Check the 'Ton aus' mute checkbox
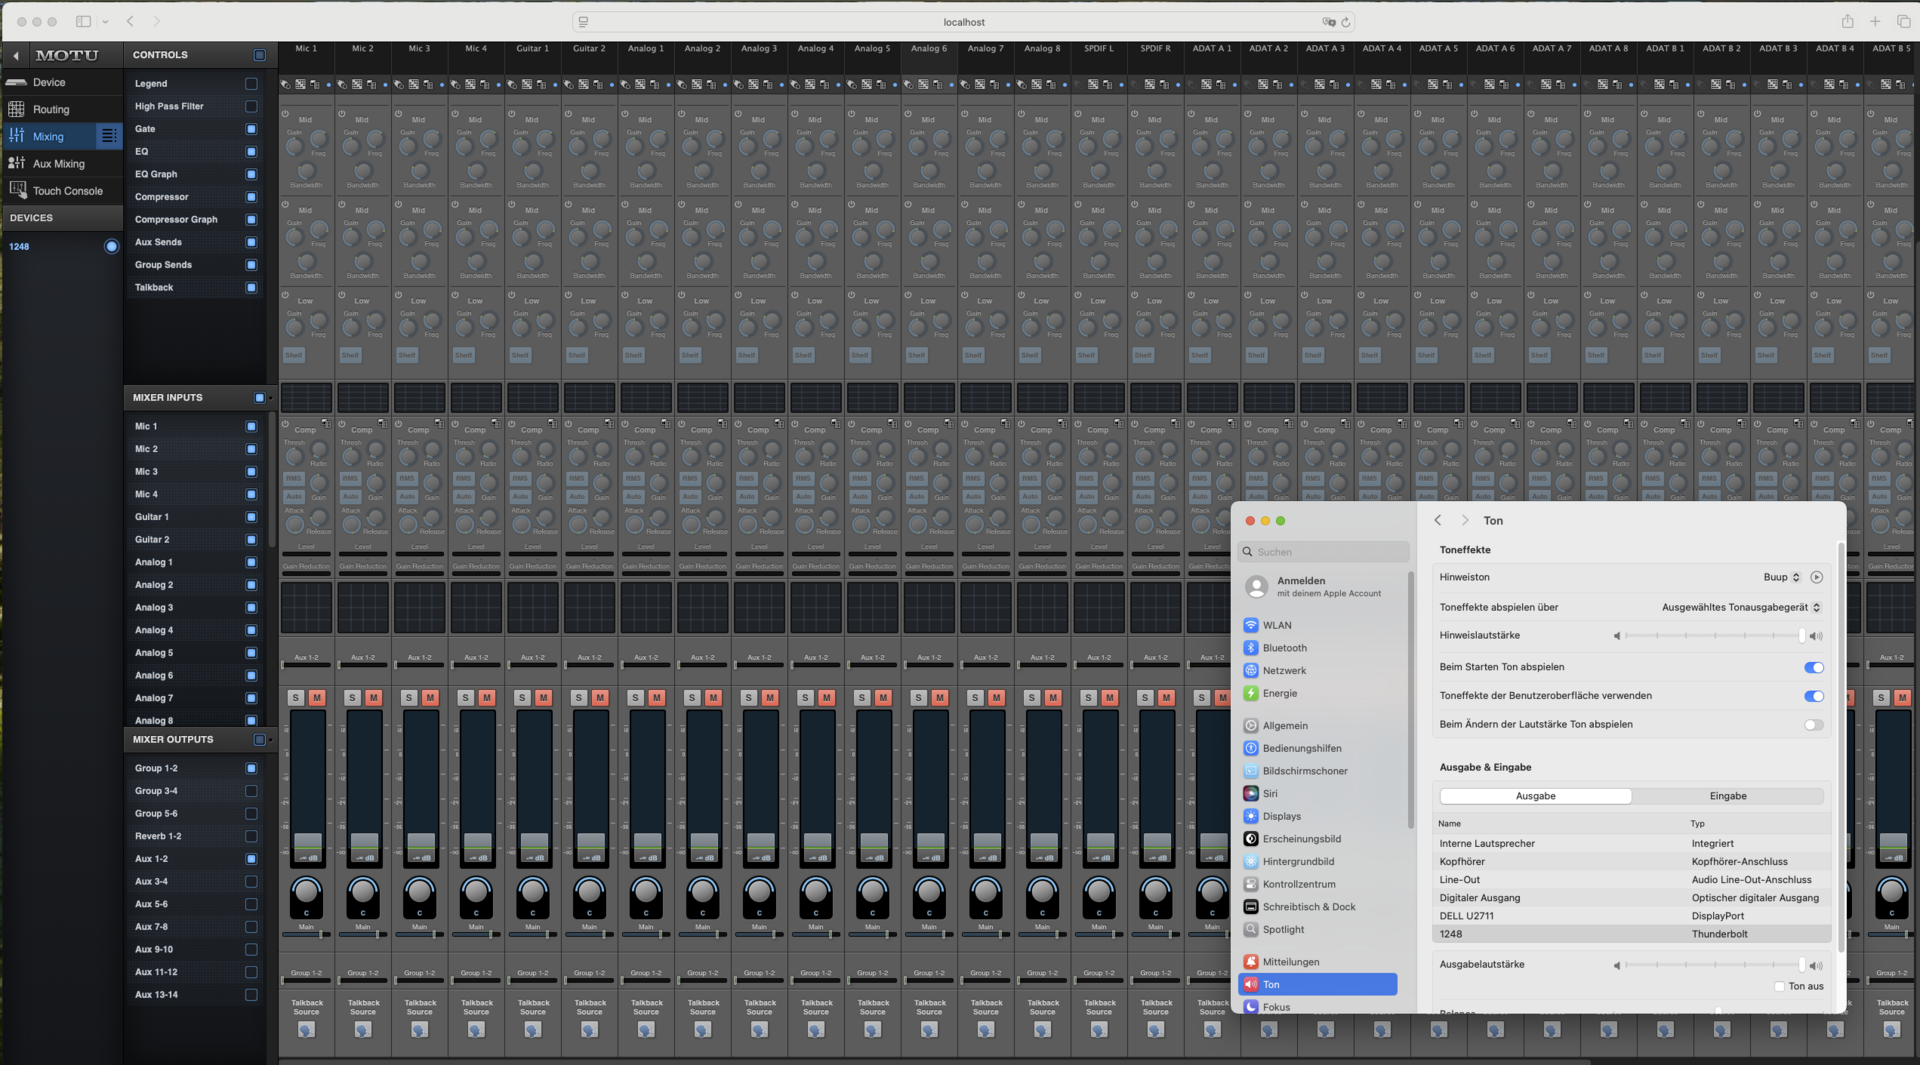The width and height of the screenshot is (1920, 1065). point(1779,986)
